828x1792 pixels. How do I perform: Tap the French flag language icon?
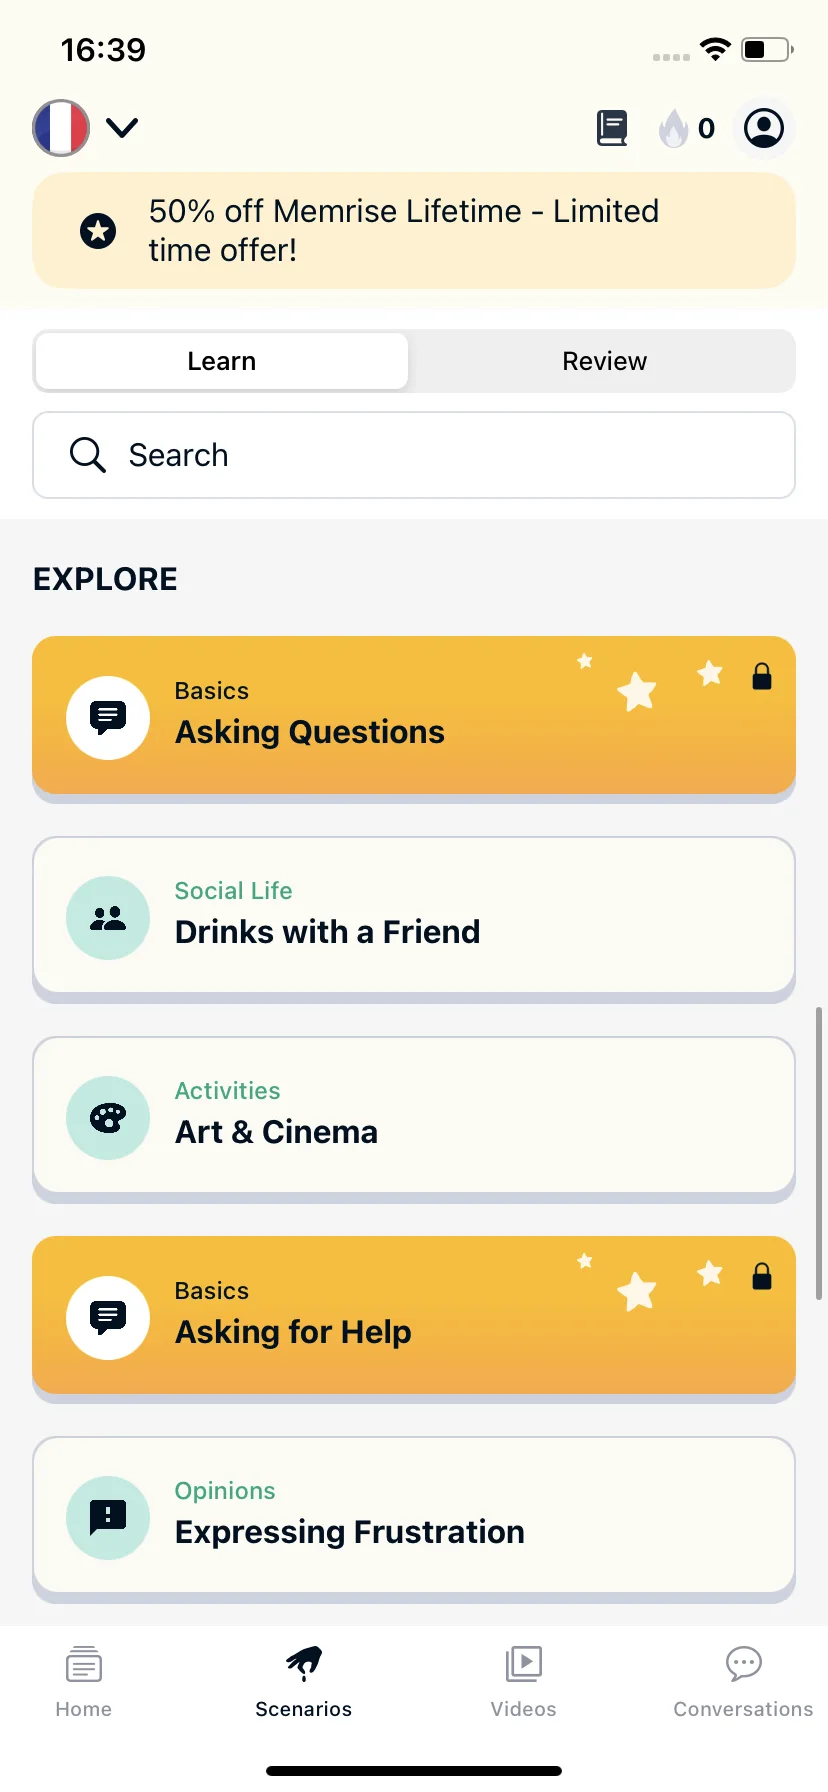click(61, 128)
